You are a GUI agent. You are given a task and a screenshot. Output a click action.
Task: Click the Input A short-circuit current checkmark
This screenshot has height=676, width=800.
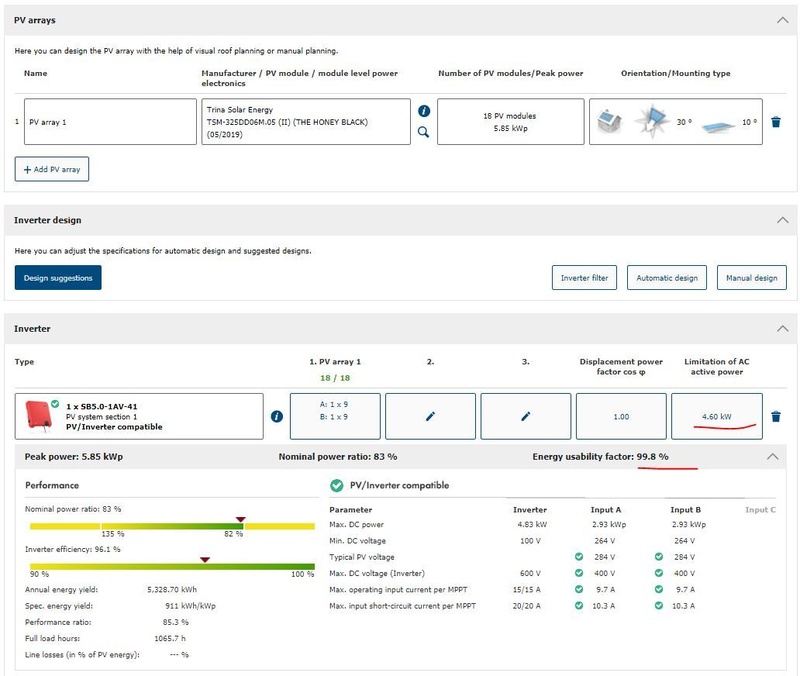point(579,606)
